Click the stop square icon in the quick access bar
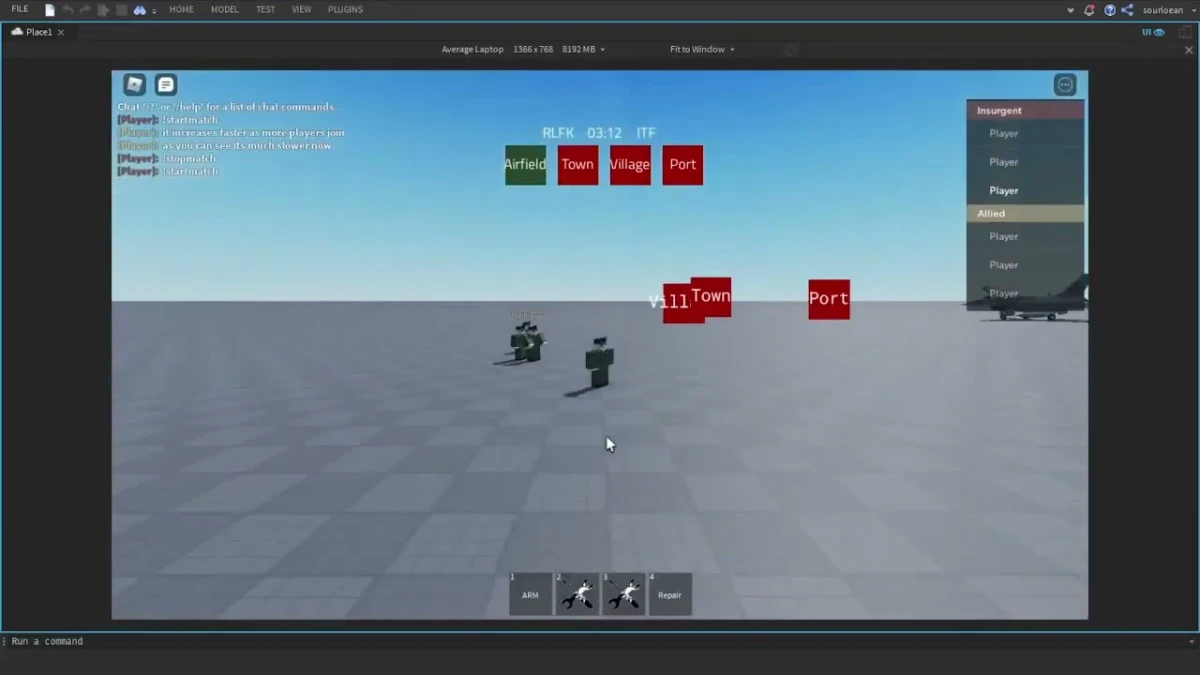Screen dimensions: 1200x675 (122, 10)
